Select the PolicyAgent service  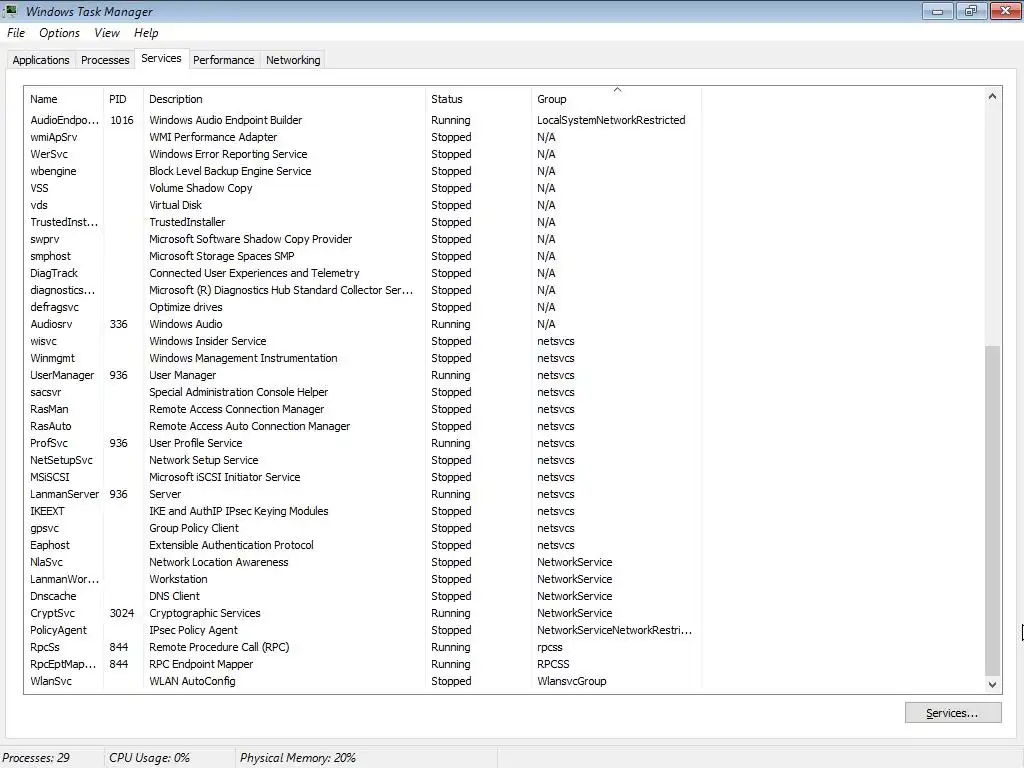coord(364,630)
